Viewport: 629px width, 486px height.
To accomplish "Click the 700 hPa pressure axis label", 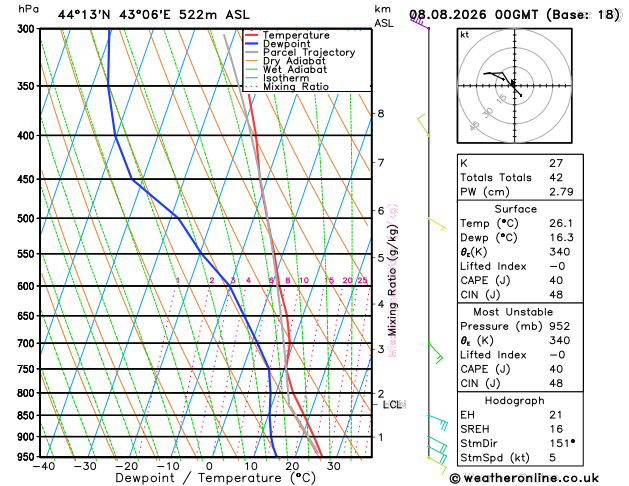I will click(x=28, y=343).
